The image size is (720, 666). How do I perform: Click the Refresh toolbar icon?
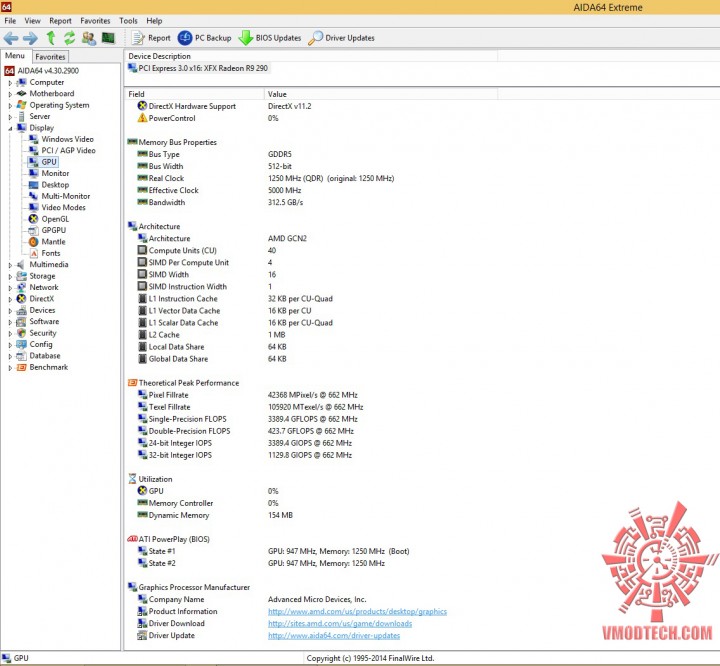coord(69,38)
